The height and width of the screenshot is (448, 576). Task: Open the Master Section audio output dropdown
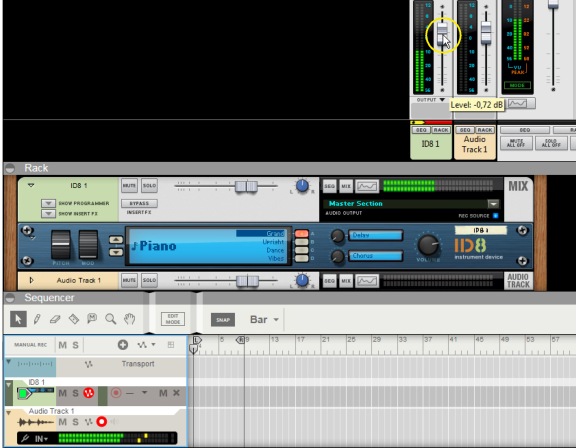pyautogui.click(x=493, y=203)
